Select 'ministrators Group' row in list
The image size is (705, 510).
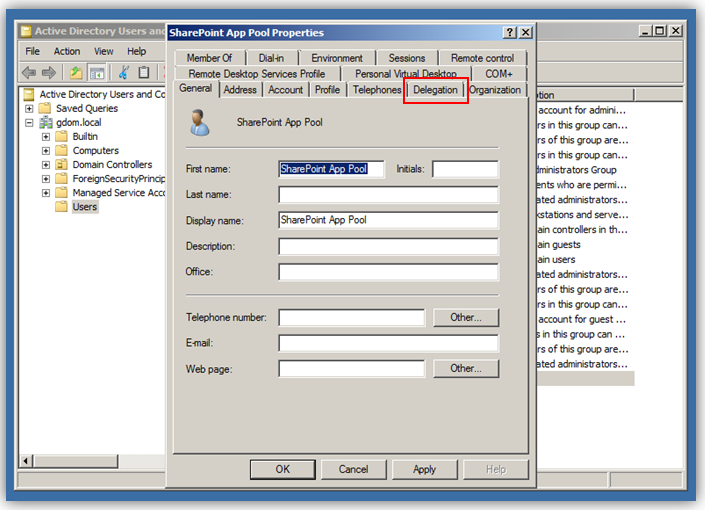coord(577,170)
